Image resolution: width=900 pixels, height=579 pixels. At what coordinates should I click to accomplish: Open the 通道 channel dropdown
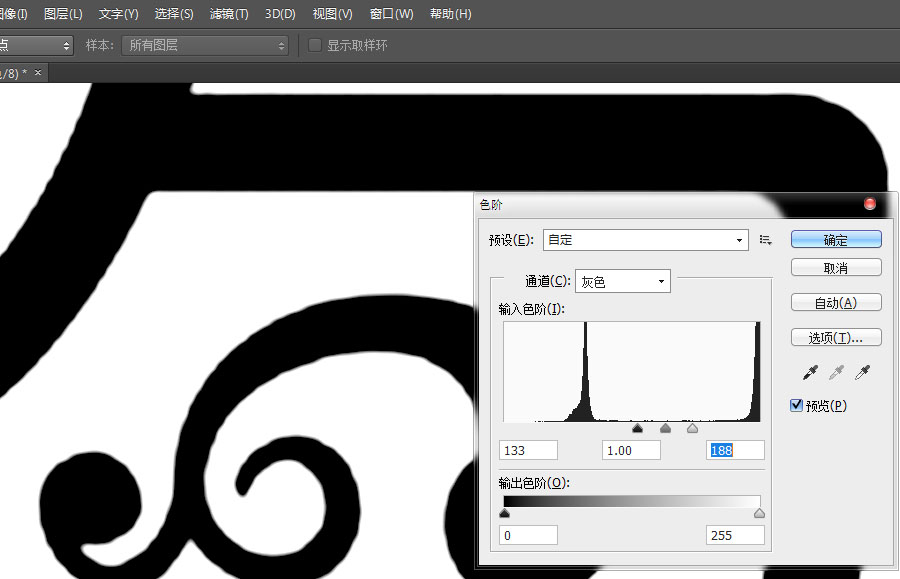pos(622,282)
